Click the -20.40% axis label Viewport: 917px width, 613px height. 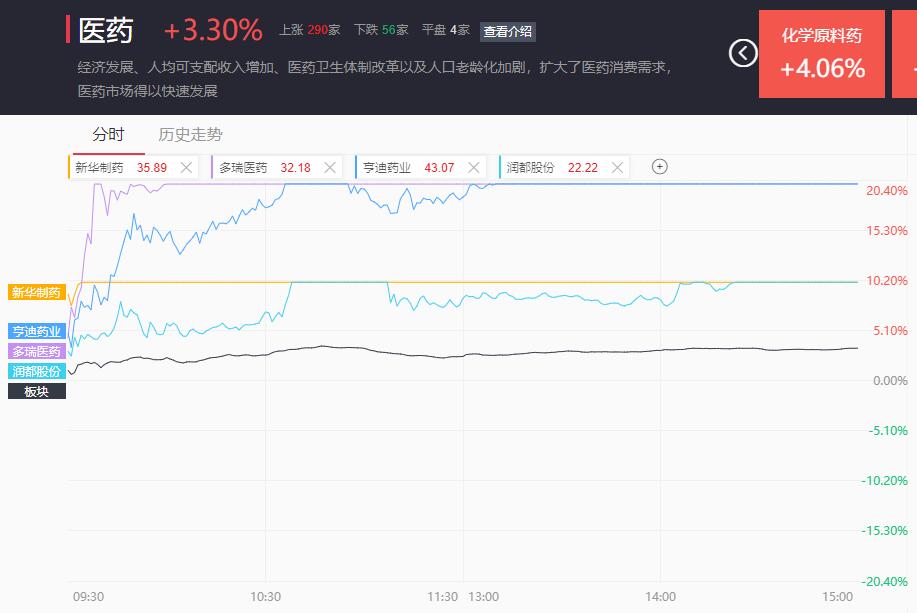pos(884,581)
